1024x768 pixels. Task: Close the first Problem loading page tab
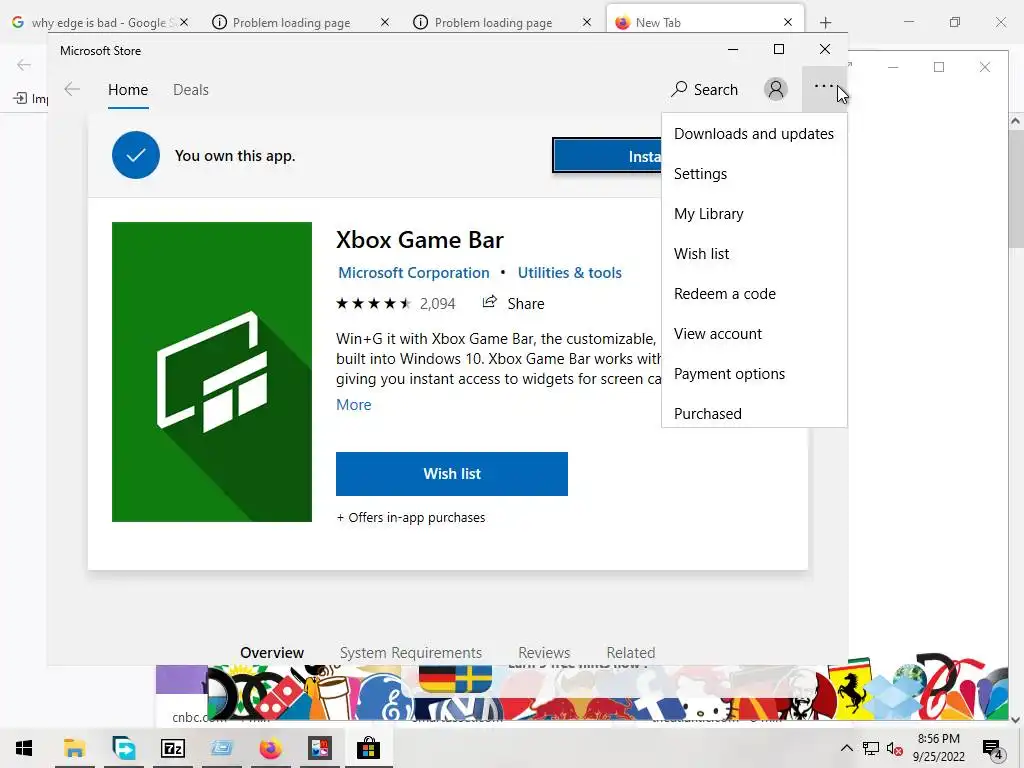click(385, 23)
